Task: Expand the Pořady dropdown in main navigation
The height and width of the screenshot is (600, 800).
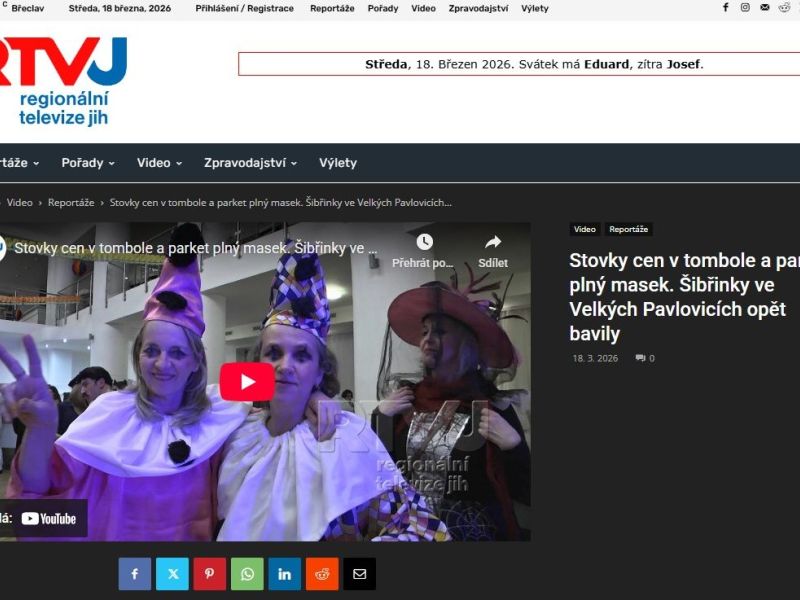Action: click(88, 163)
